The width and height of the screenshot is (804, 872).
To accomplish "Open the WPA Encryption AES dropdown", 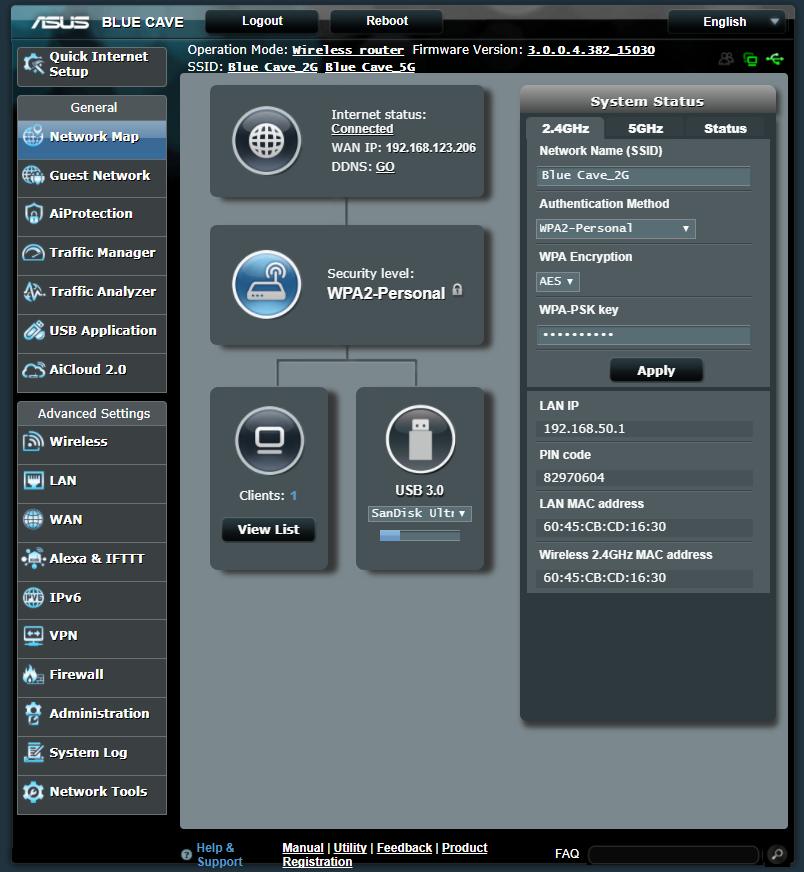I will 558,281.
